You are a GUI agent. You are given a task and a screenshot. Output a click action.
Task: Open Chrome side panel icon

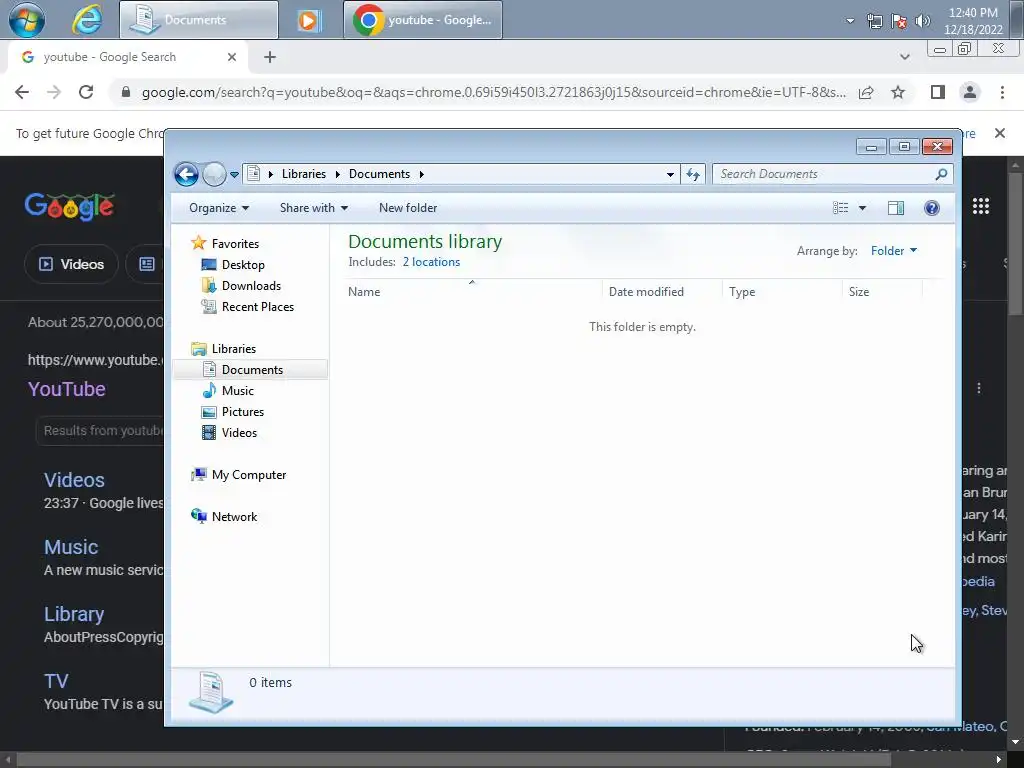pos(938,92)
